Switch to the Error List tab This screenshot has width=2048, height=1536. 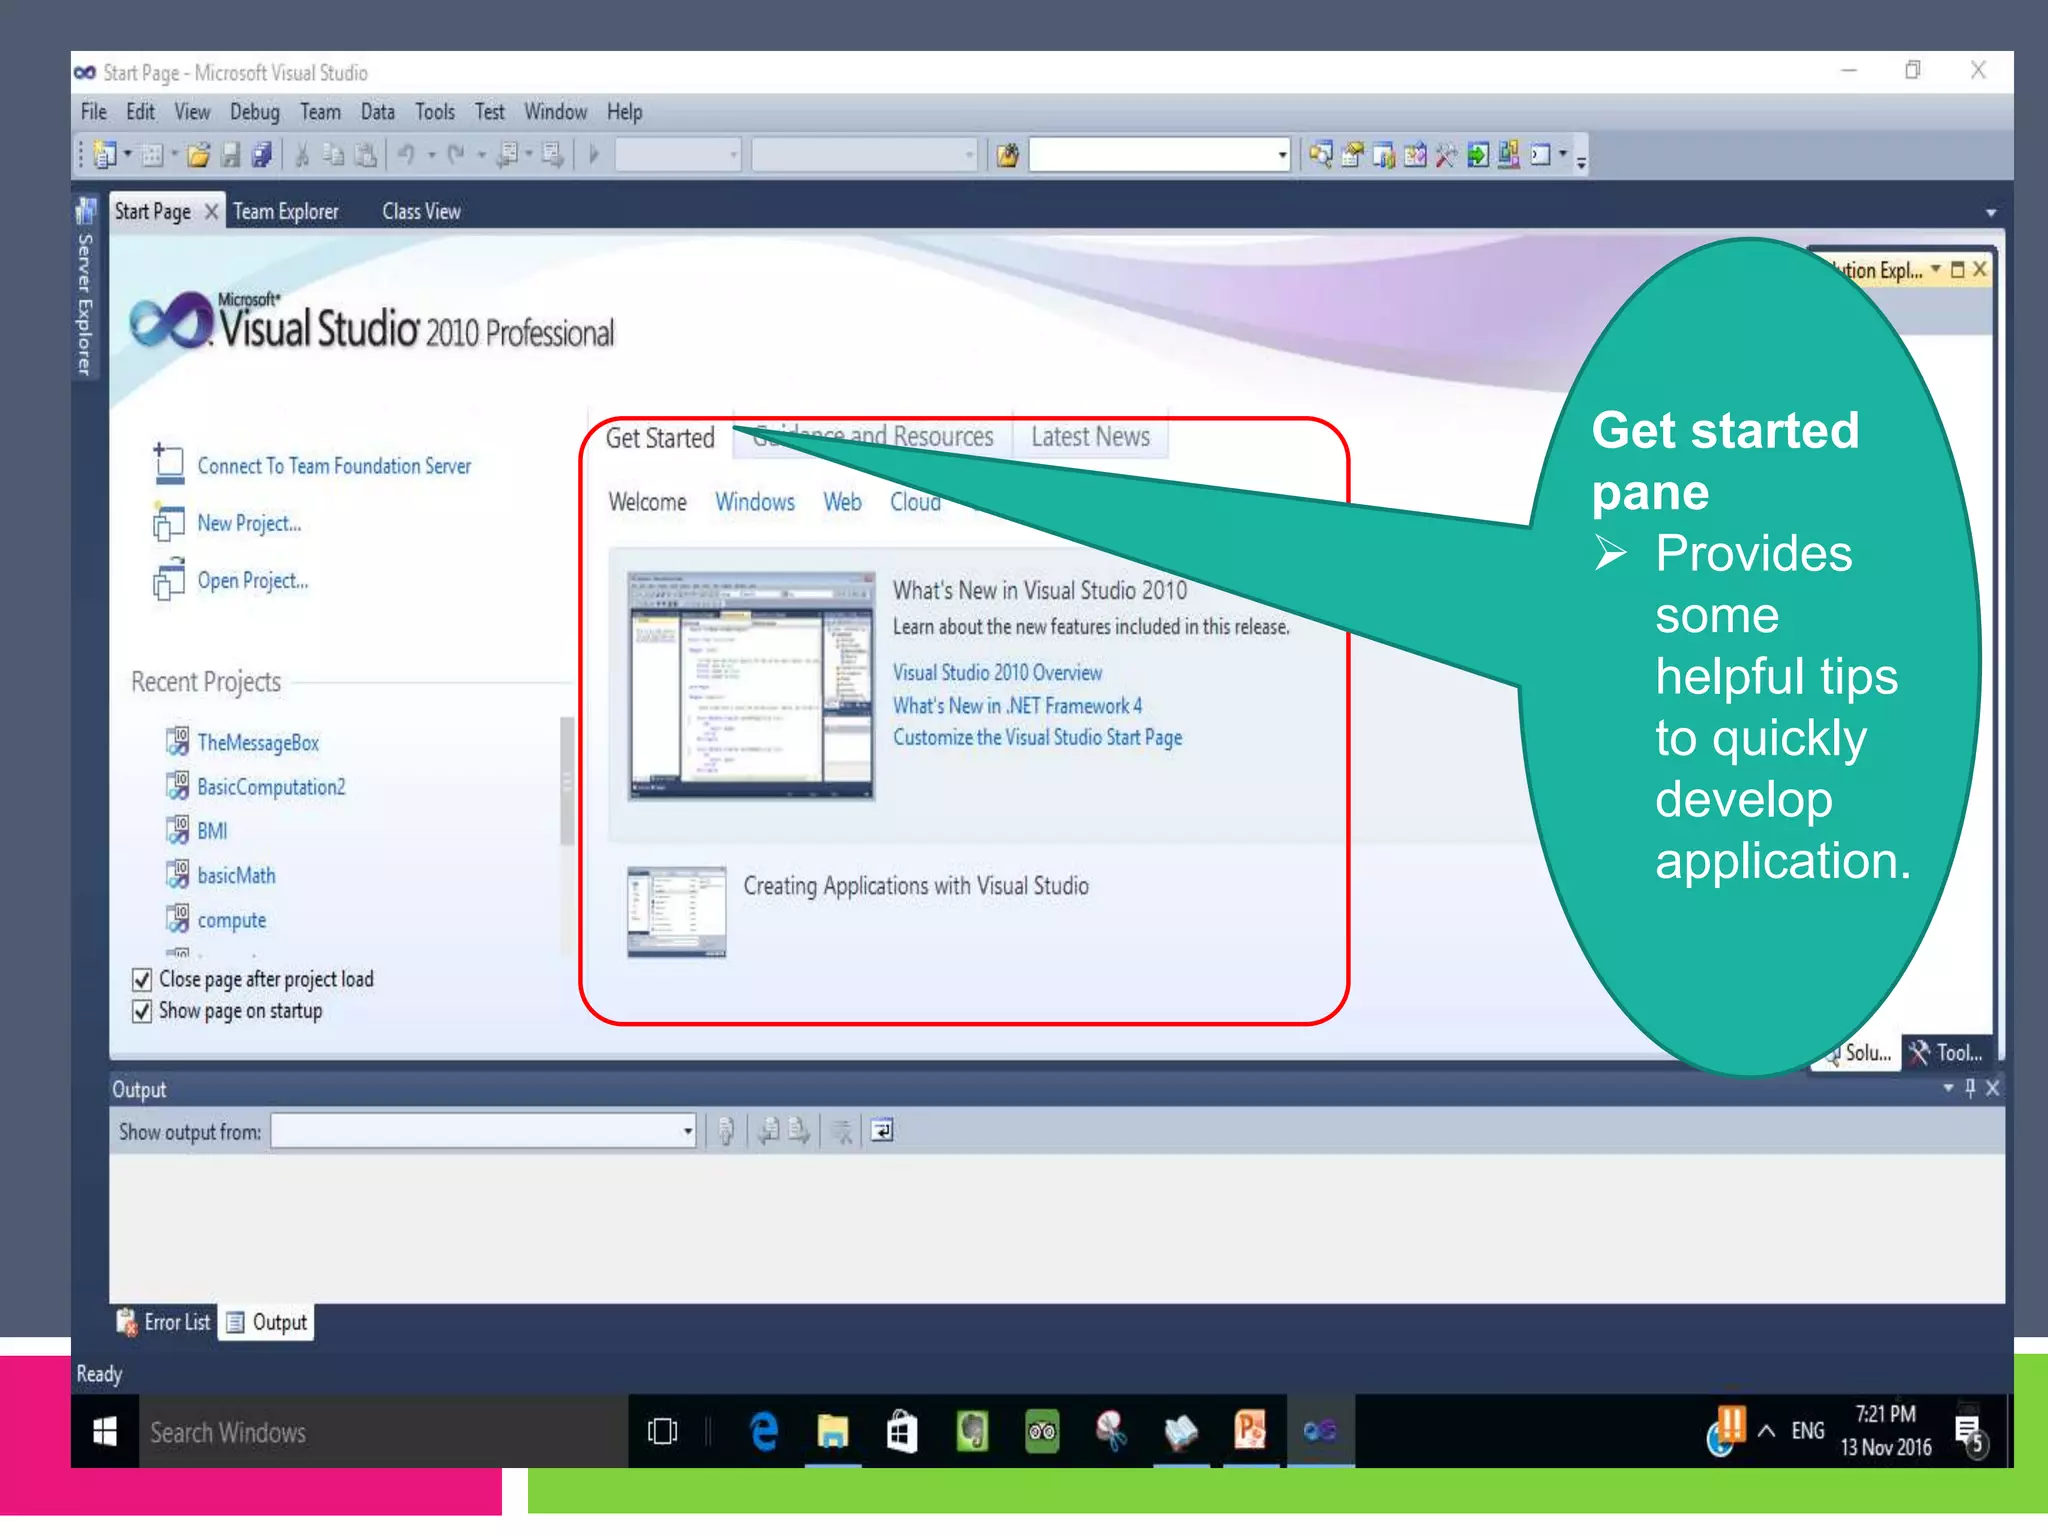pyautogui.click(x=165, y=1322)
